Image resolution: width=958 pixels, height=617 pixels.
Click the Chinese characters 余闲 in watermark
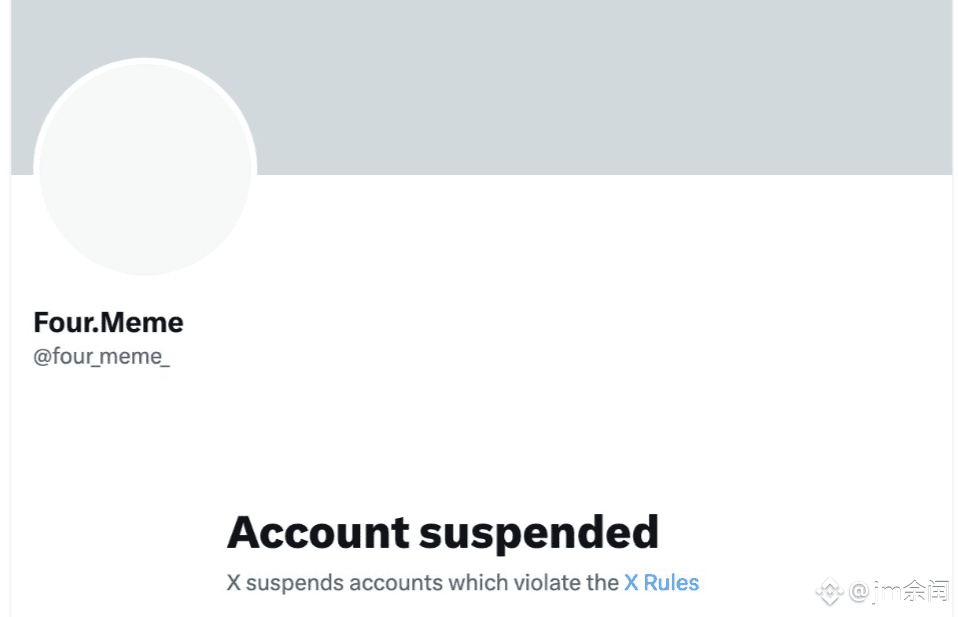point(926,591)
